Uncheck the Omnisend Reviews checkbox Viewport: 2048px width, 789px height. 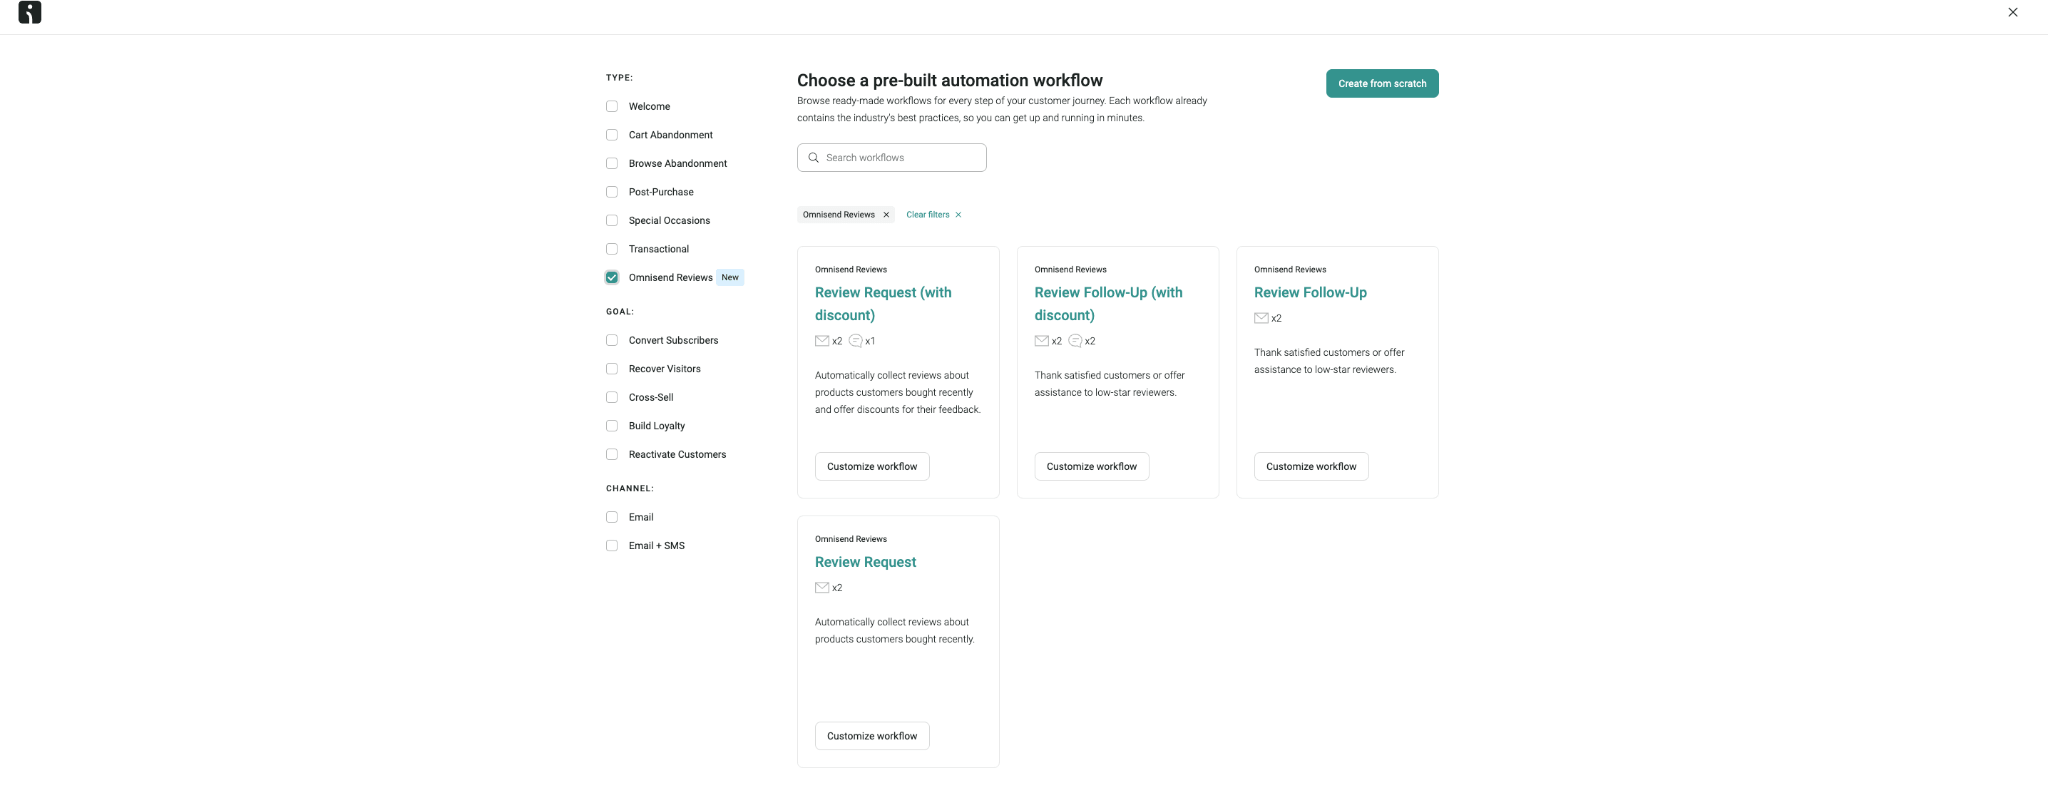[x=612, y=278]
